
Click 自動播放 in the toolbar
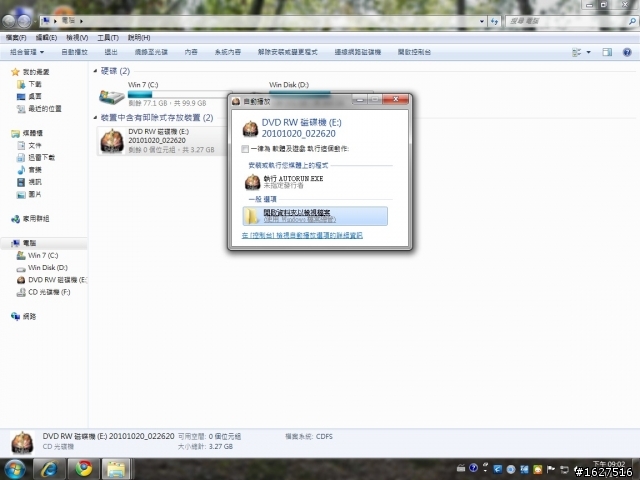click(74, 52)
